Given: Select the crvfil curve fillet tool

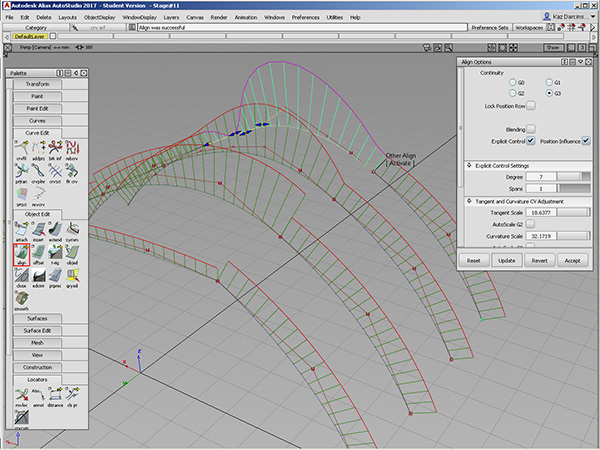Looking at the screenshot, I should point(21,150).
